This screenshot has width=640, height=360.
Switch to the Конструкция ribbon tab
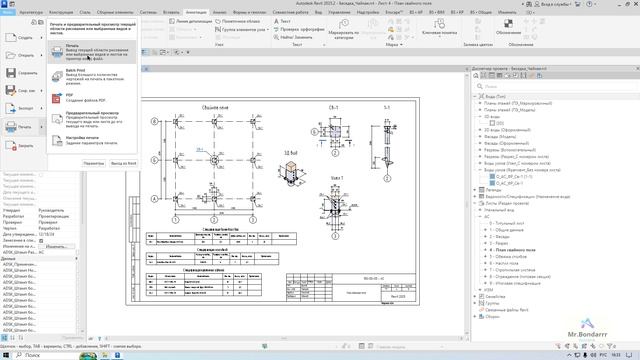point(61,12)
